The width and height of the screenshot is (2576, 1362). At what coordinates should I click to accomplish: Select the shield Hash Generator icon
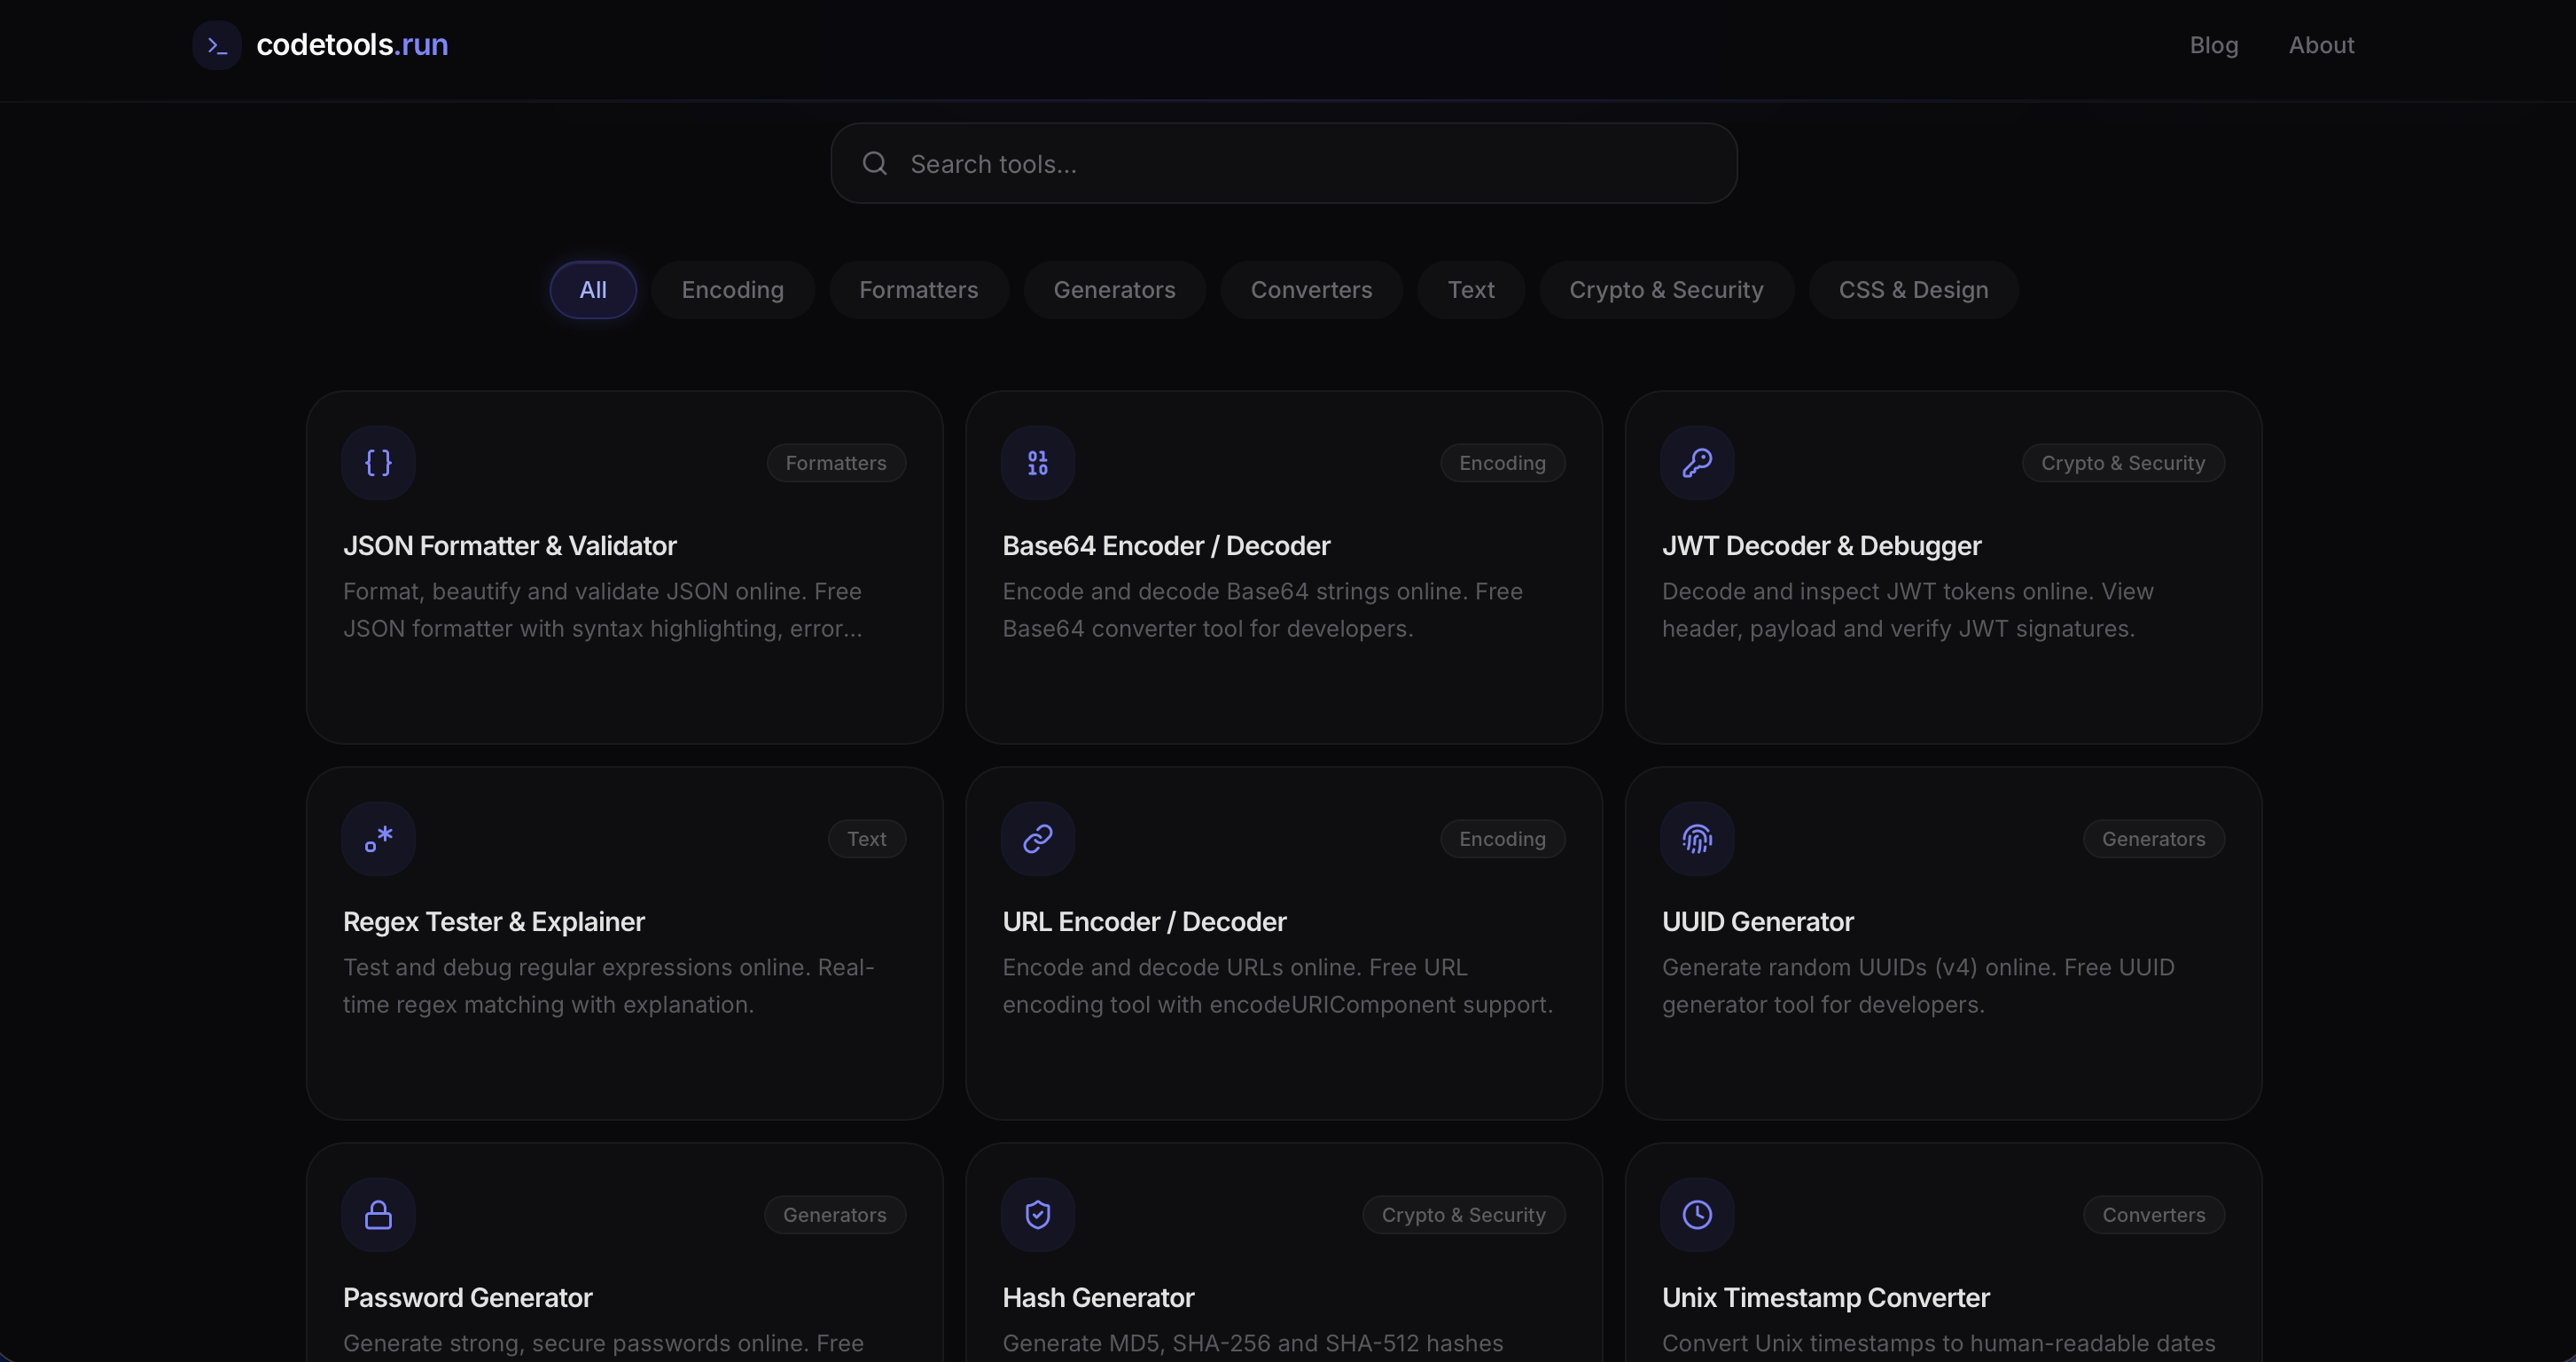click(1036, 1214)
